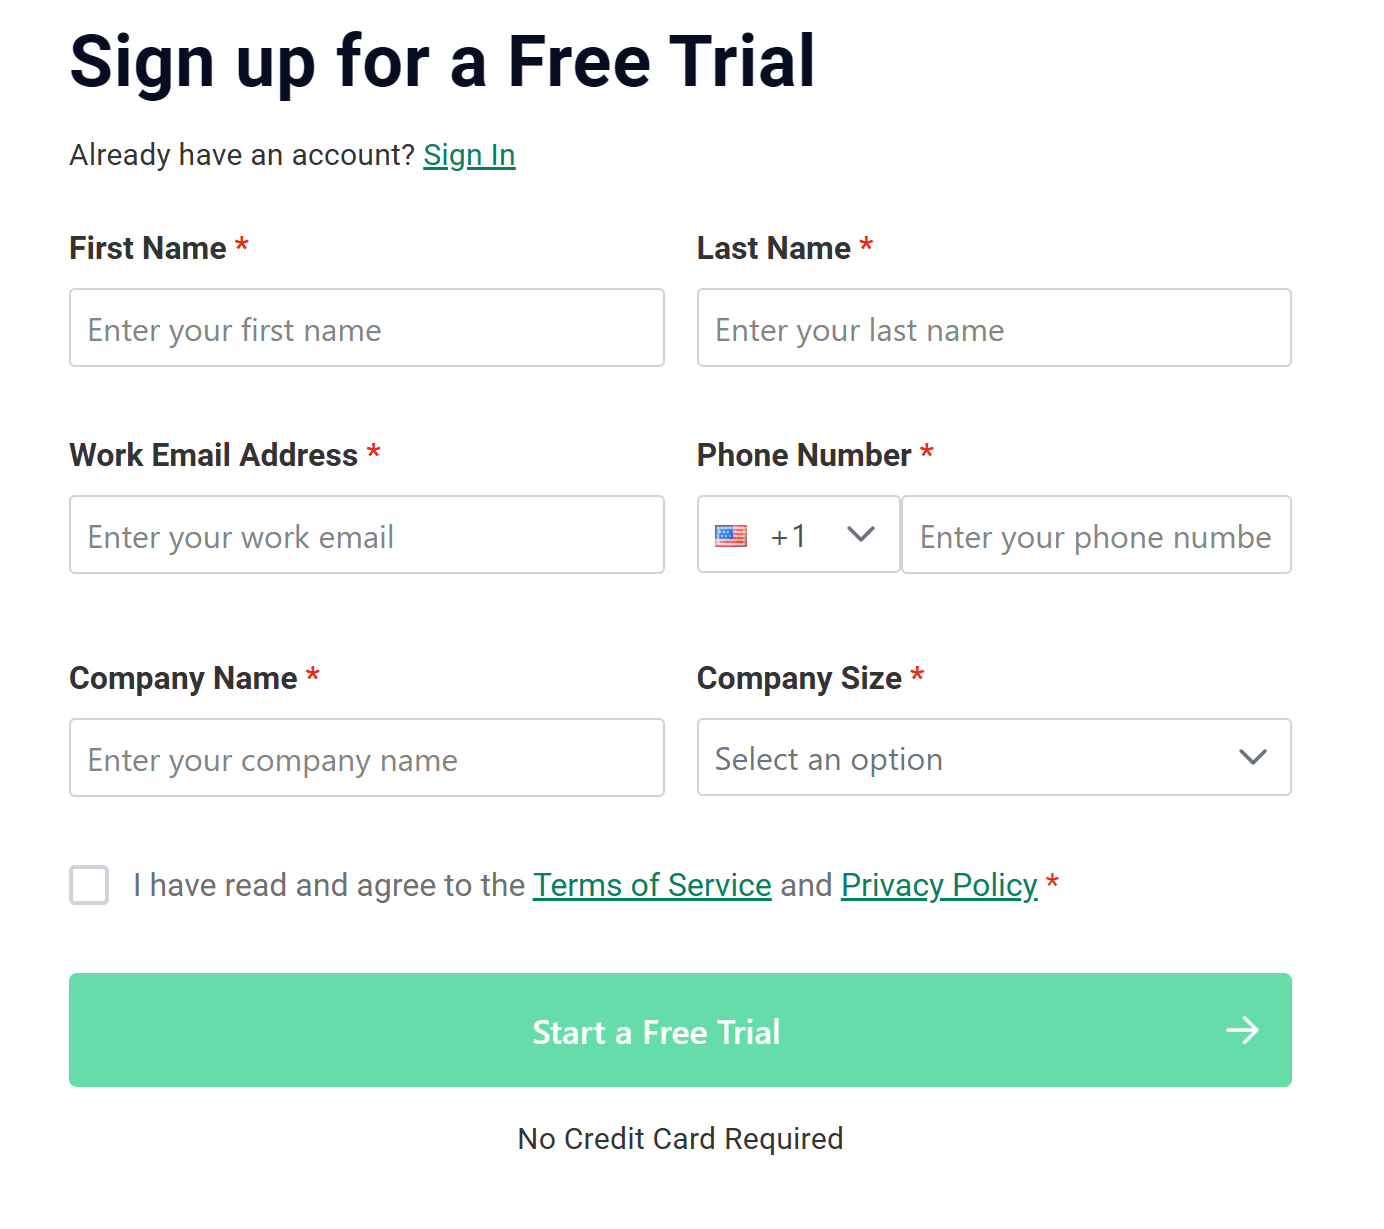Click the +1 country code selector
The image size is (1384, 1229).
click(789, 536)
